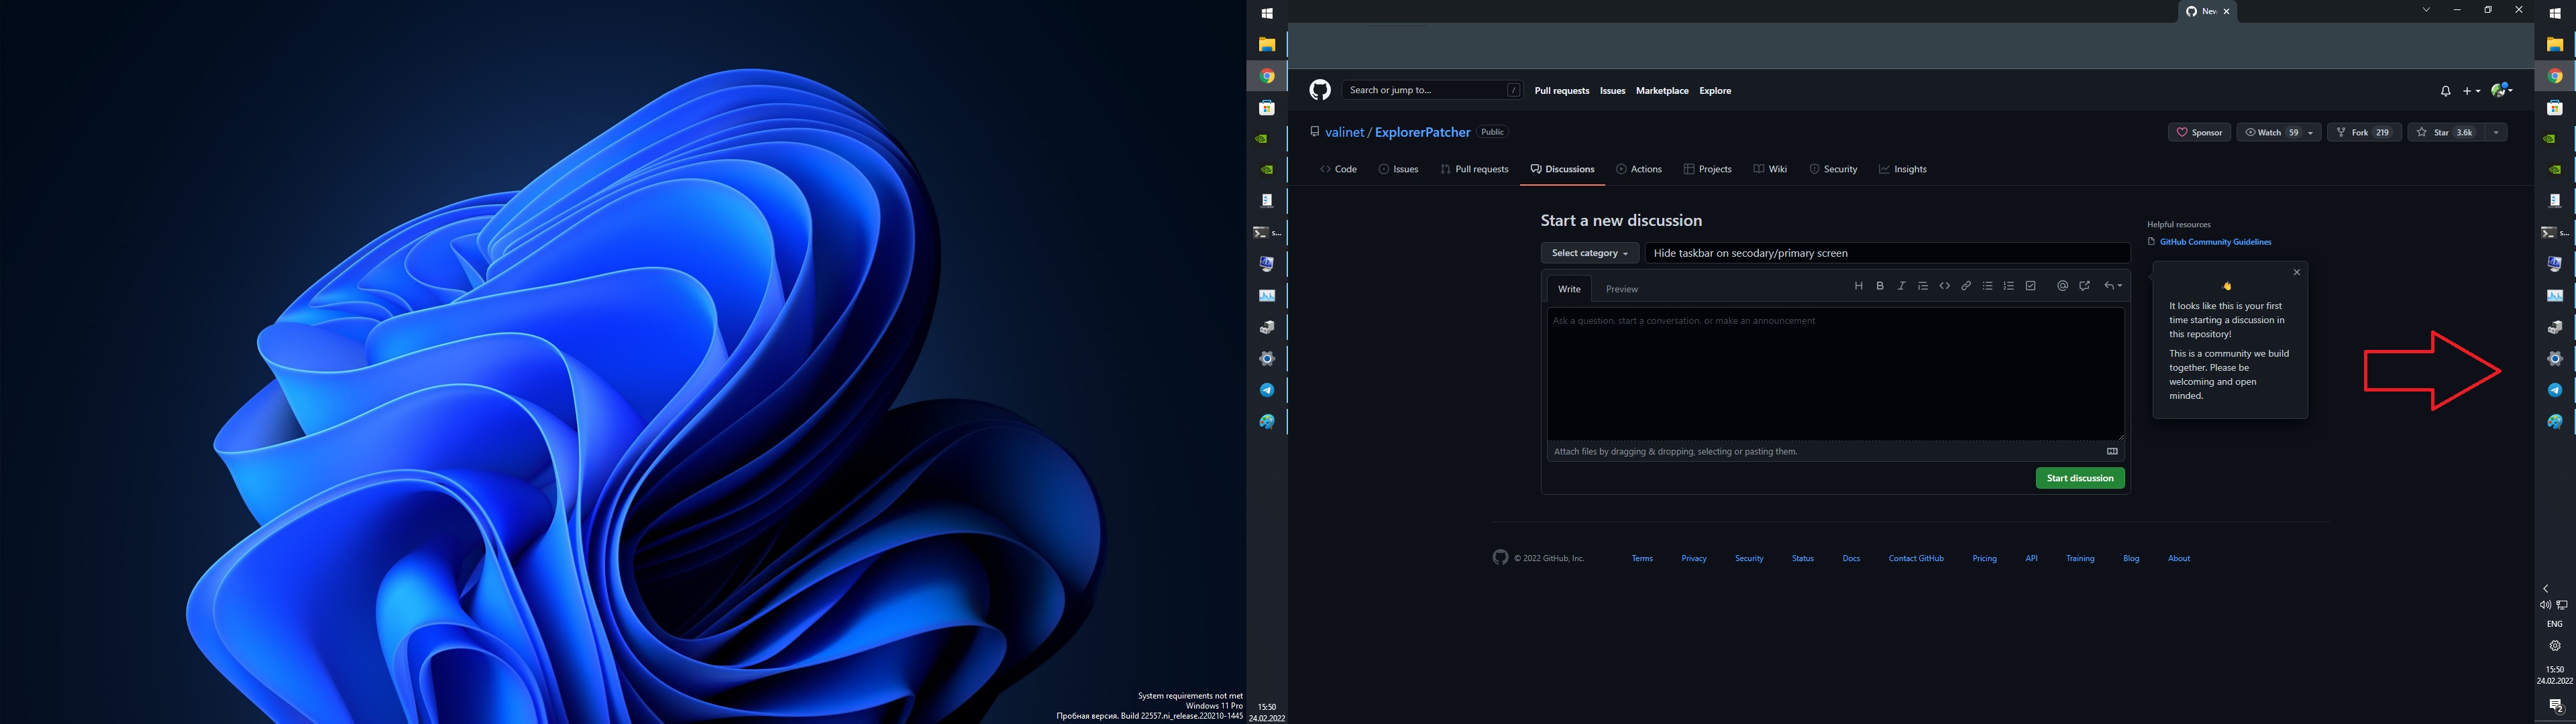Open the Discussions tab
The width and height of the screenshot is (2576, 724).
(1562, 169)
